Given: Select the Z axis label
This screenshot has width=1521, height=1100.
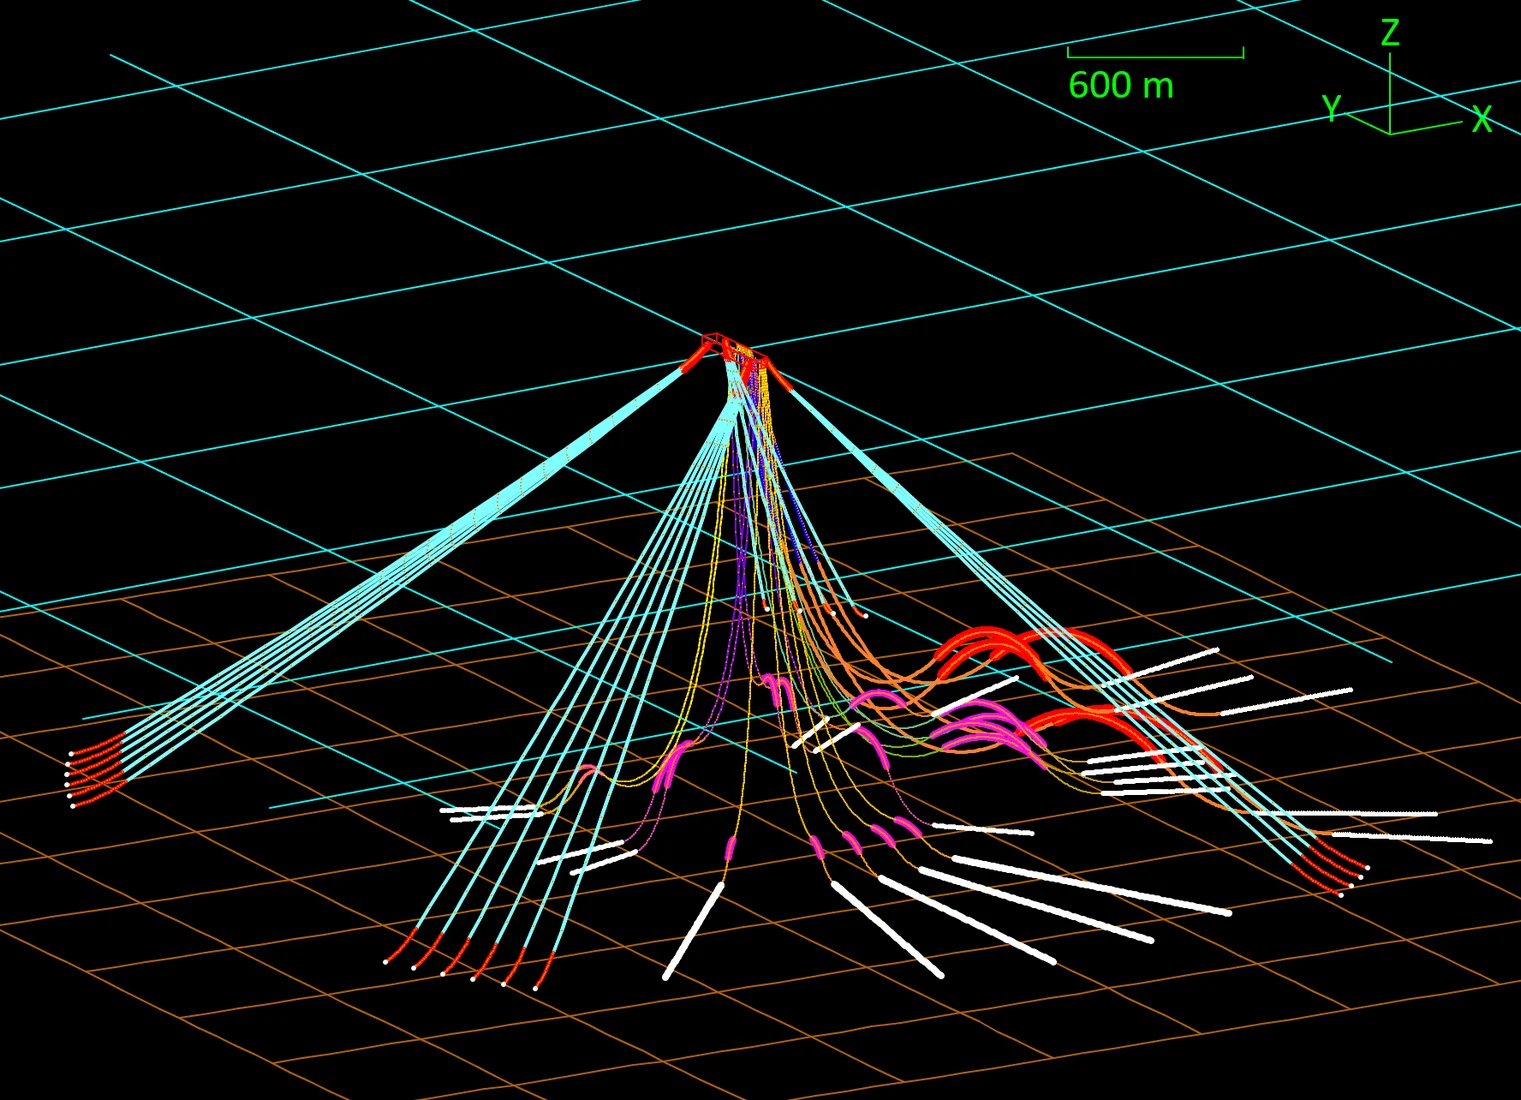Looking at the screenshot, I should [x=1389, y=34].
